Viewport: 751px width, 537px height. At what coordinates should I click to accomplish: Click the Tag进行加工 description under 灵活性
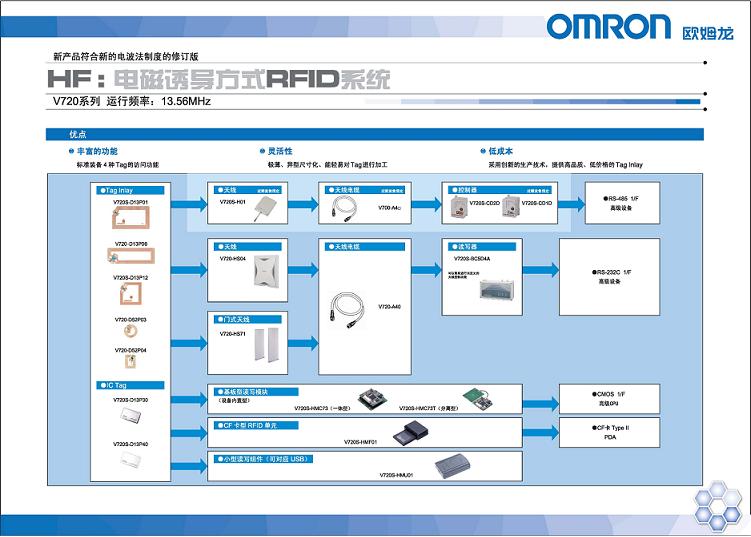(x=327, y=165)
